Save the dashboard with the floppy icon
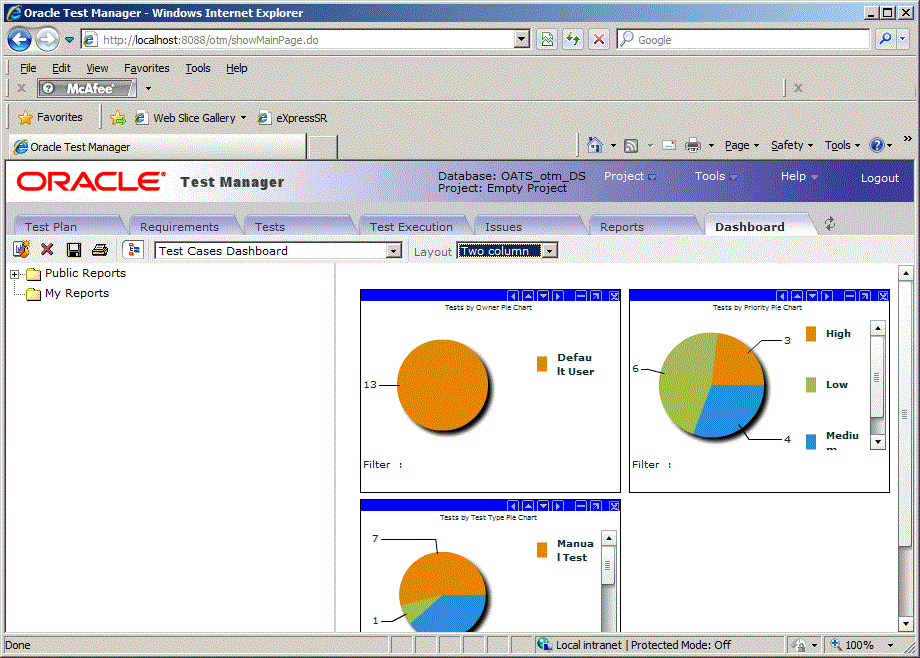The width and height of the screenshot is (920, 658). (x=74, y=250)
